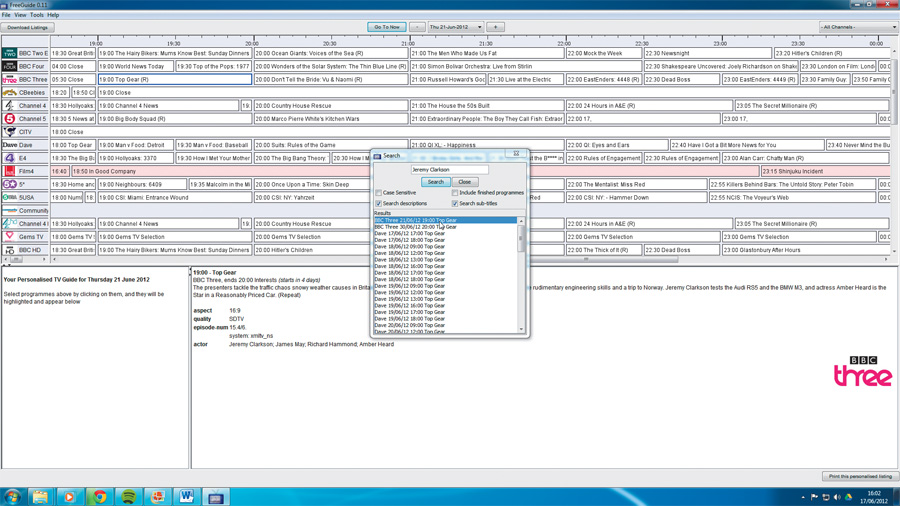900x506 pixels.
Task: Open Spotify from the taskbar
Action: 129,497
